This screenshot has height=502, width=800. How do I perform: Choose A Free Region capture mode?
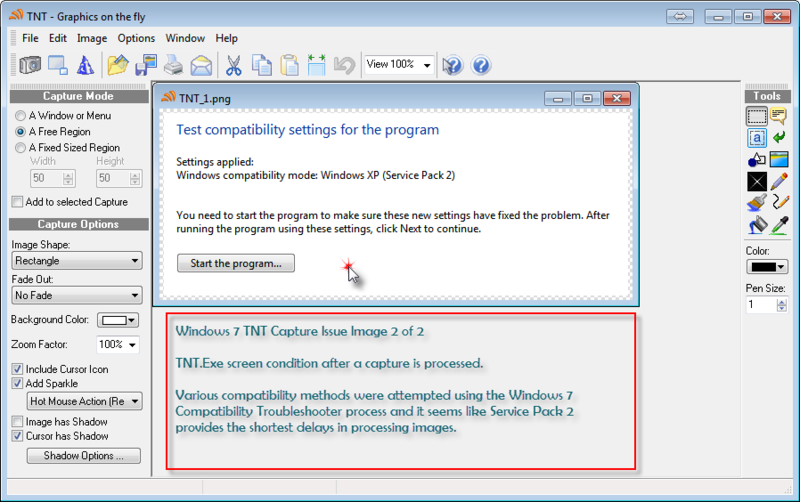tap(53, 132)
